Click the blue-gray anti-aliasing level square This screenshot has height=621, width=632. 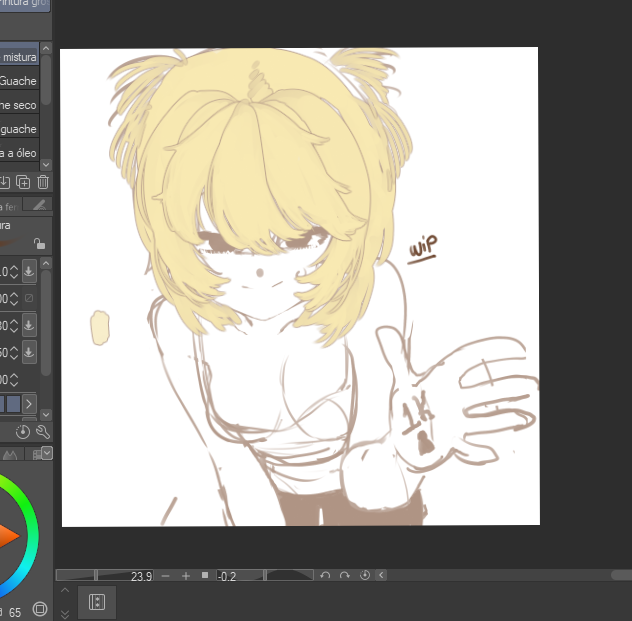click(x=13, y=404)
